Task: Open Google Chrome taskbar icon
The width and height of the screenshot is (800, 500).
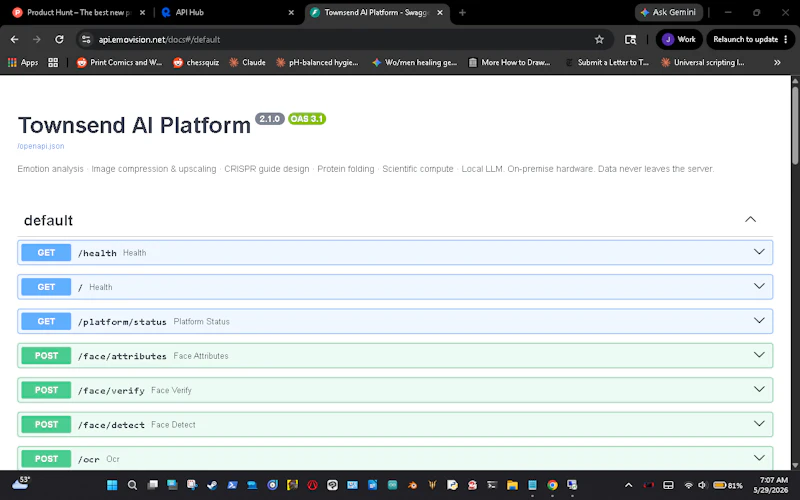Action: [x=552, y=485]
